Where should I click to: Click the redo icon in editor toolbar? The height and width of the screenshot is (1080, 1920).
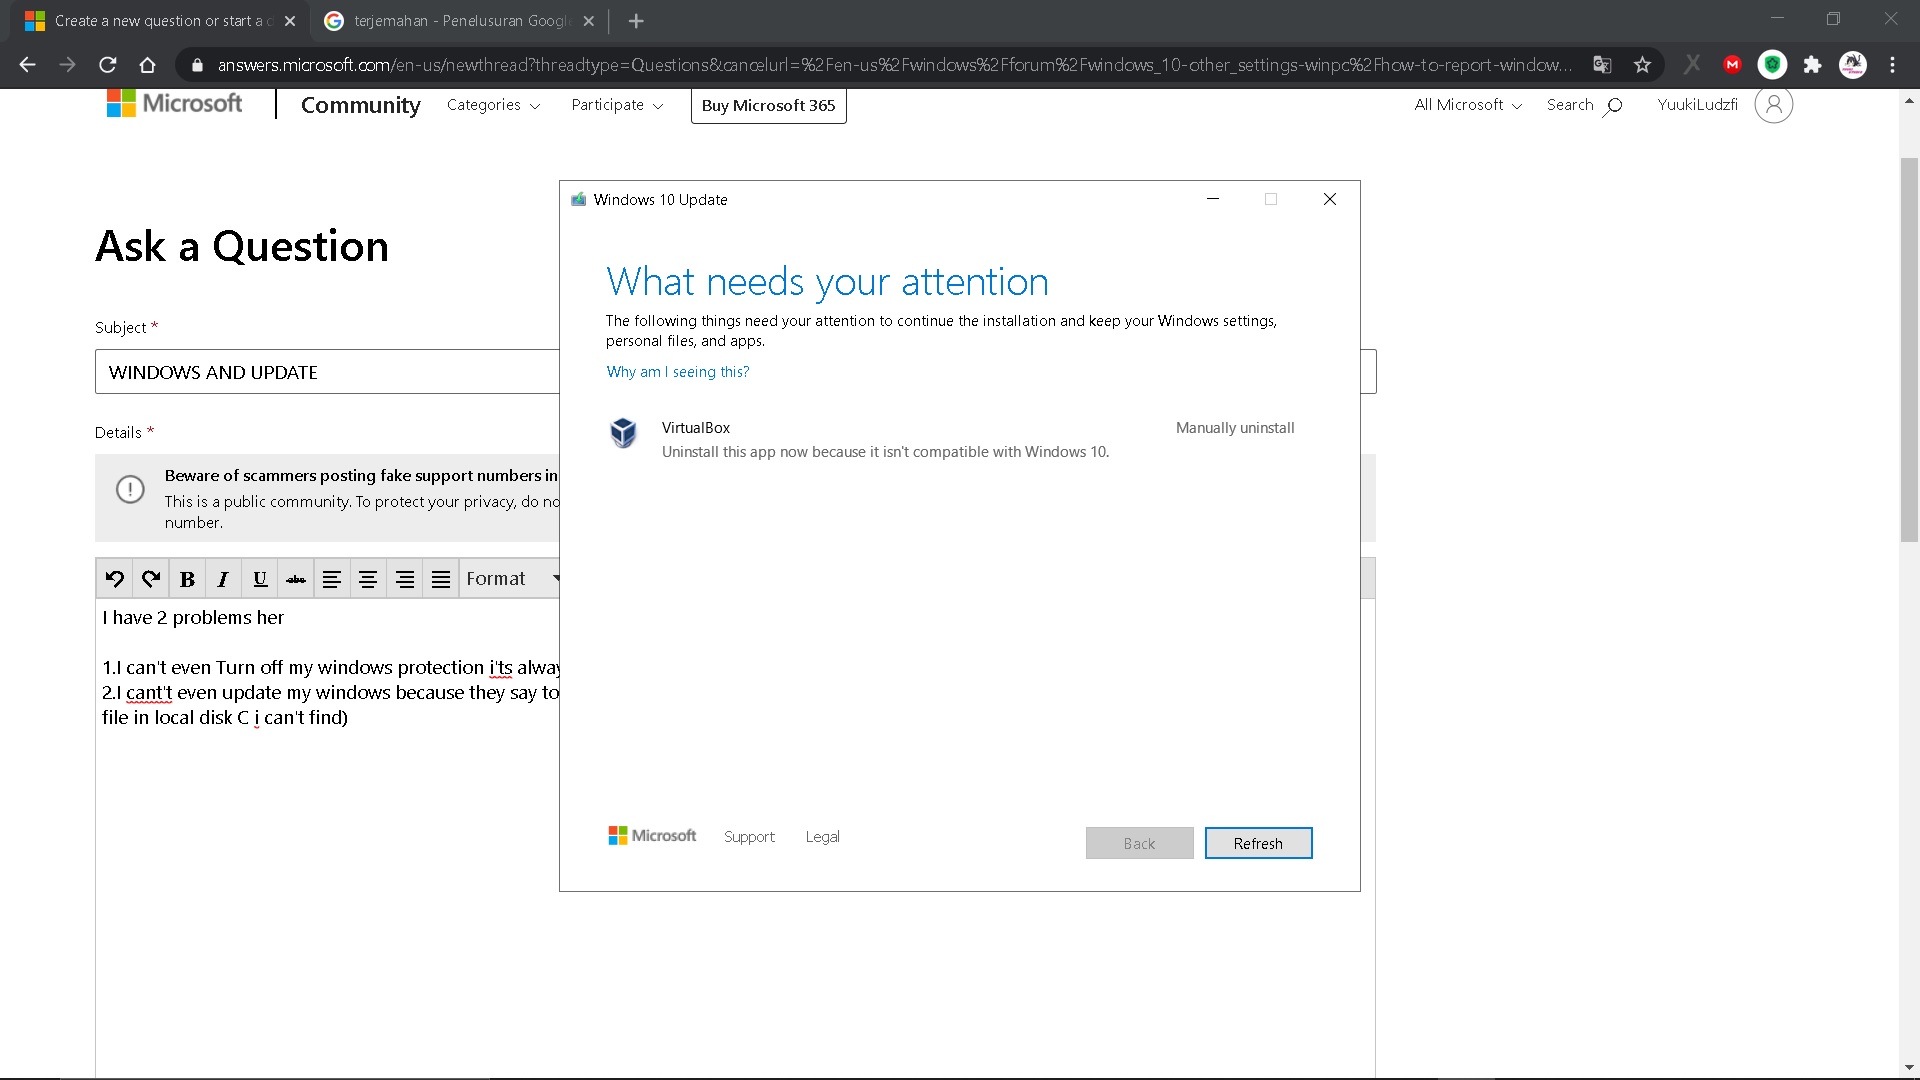click(x=151, y=579)
